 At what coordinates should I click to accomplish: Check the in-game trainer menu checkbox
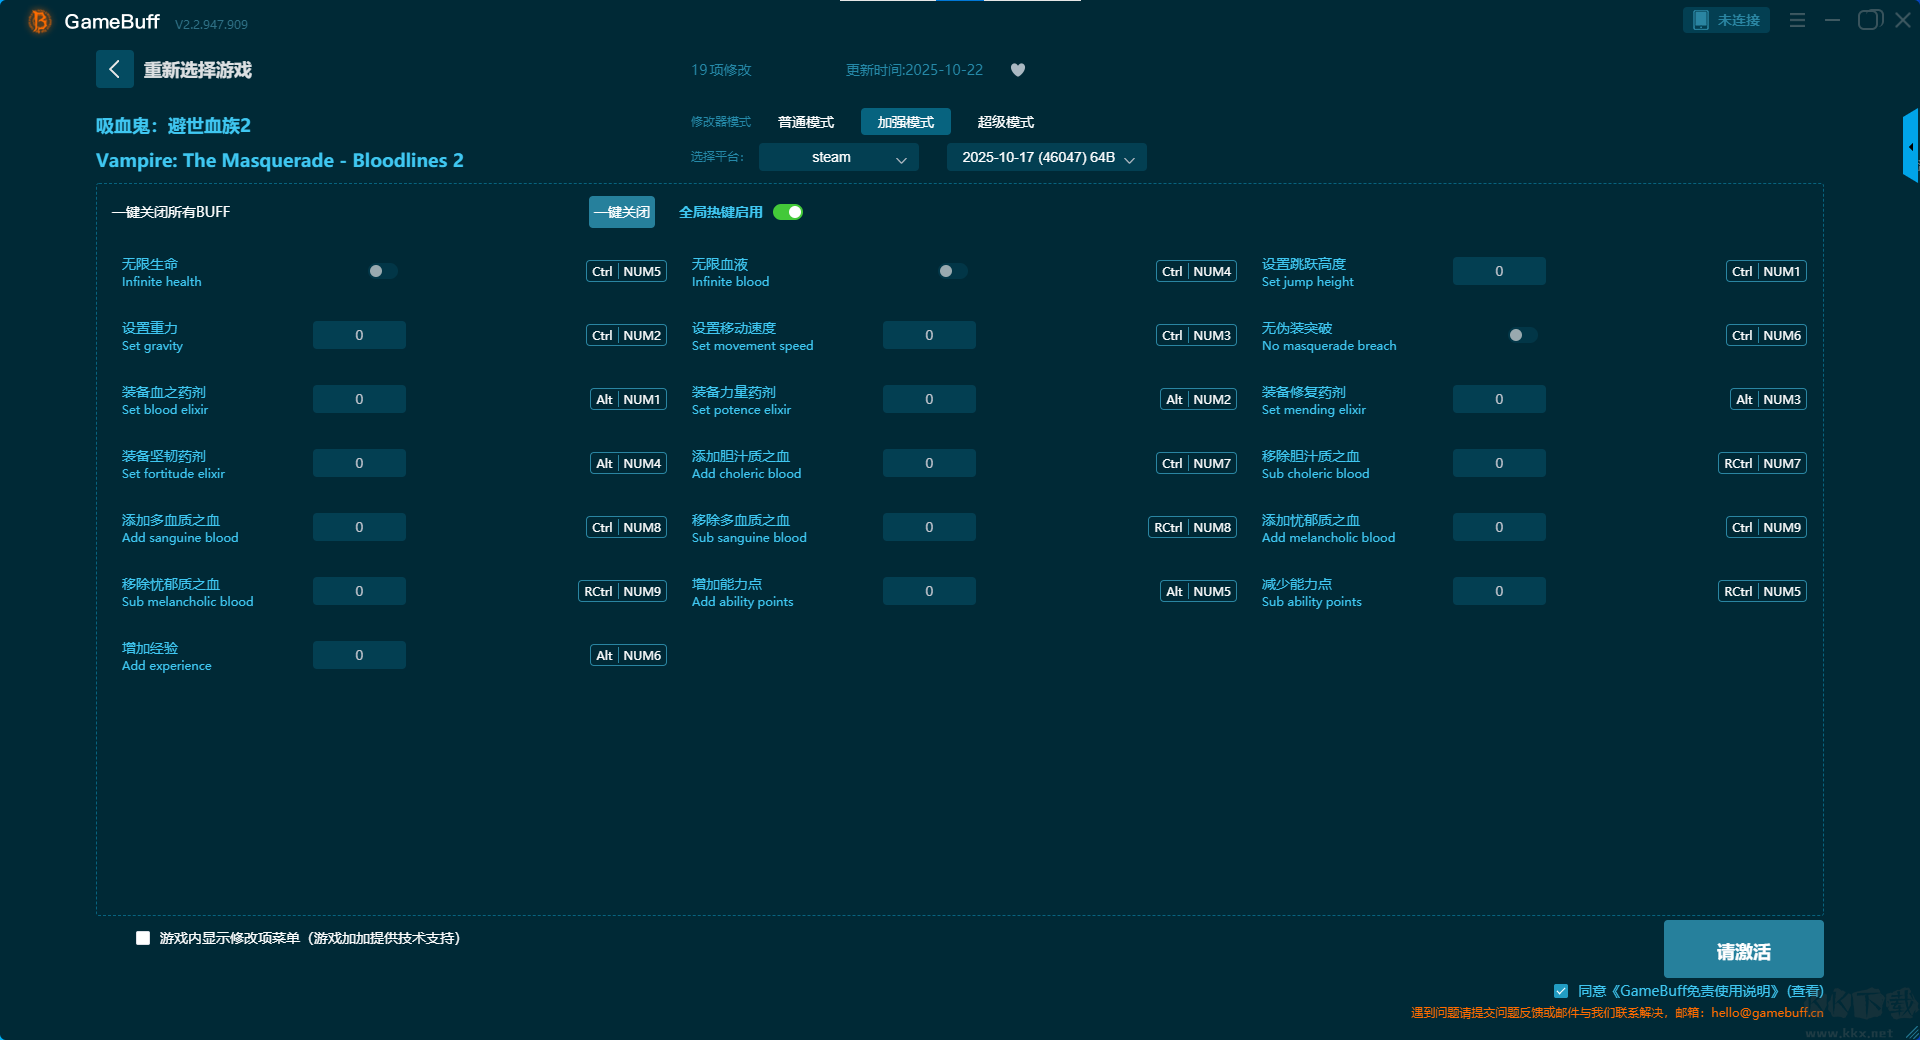pos(143,938)
